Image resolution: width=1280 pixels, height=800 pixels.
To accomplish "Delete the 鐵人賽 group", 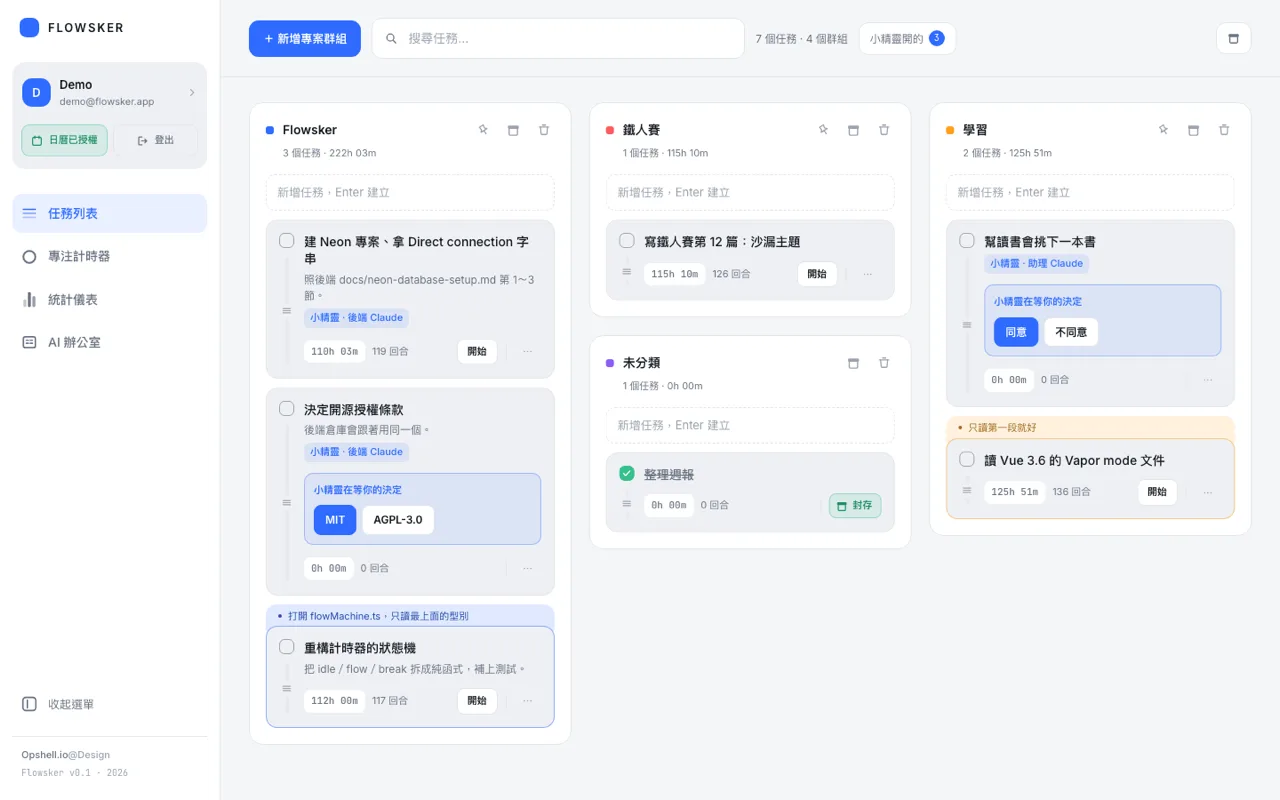I will [884, 130].
